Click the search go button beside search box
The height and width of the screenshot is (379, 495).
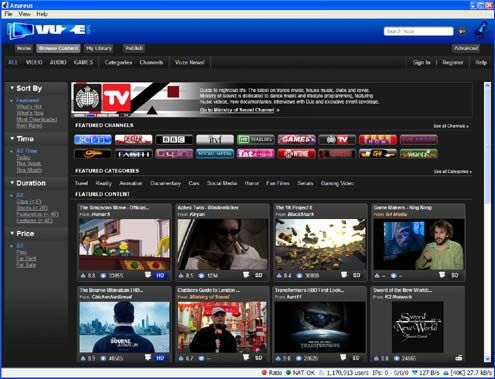462,31
